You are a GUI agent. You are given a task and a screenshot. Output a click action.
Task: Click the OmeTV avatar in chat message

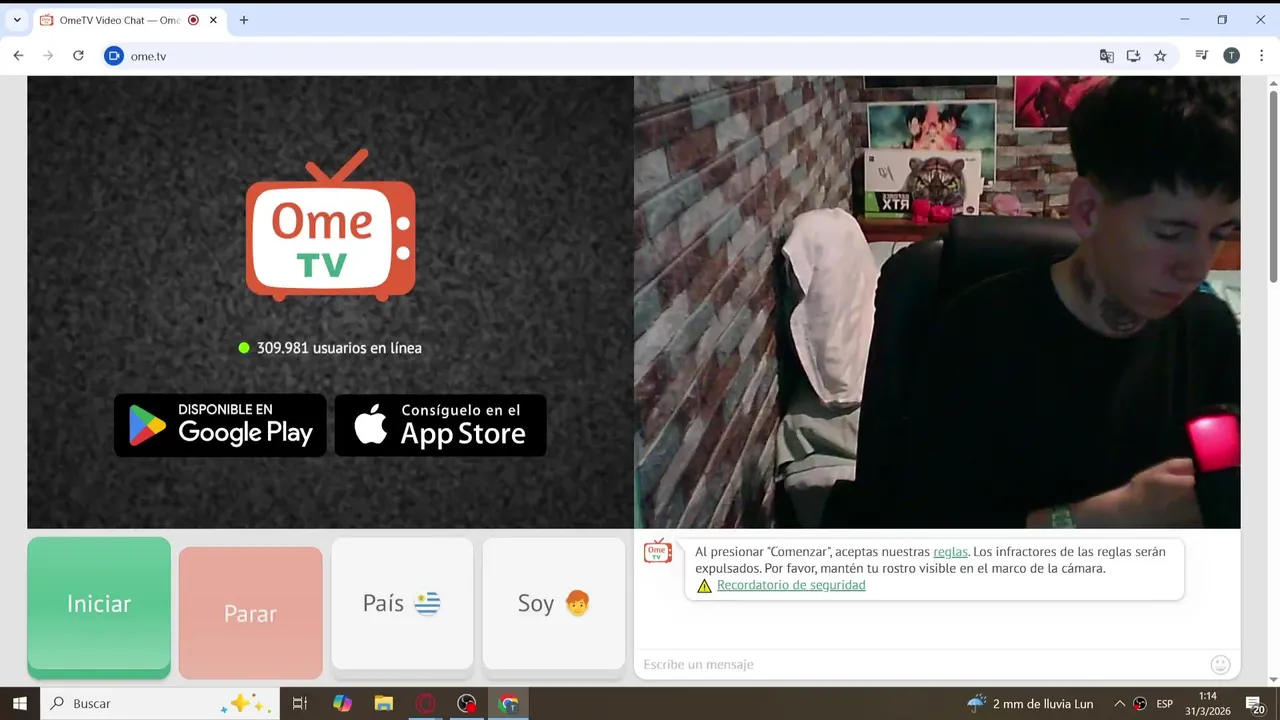[658, 551]
